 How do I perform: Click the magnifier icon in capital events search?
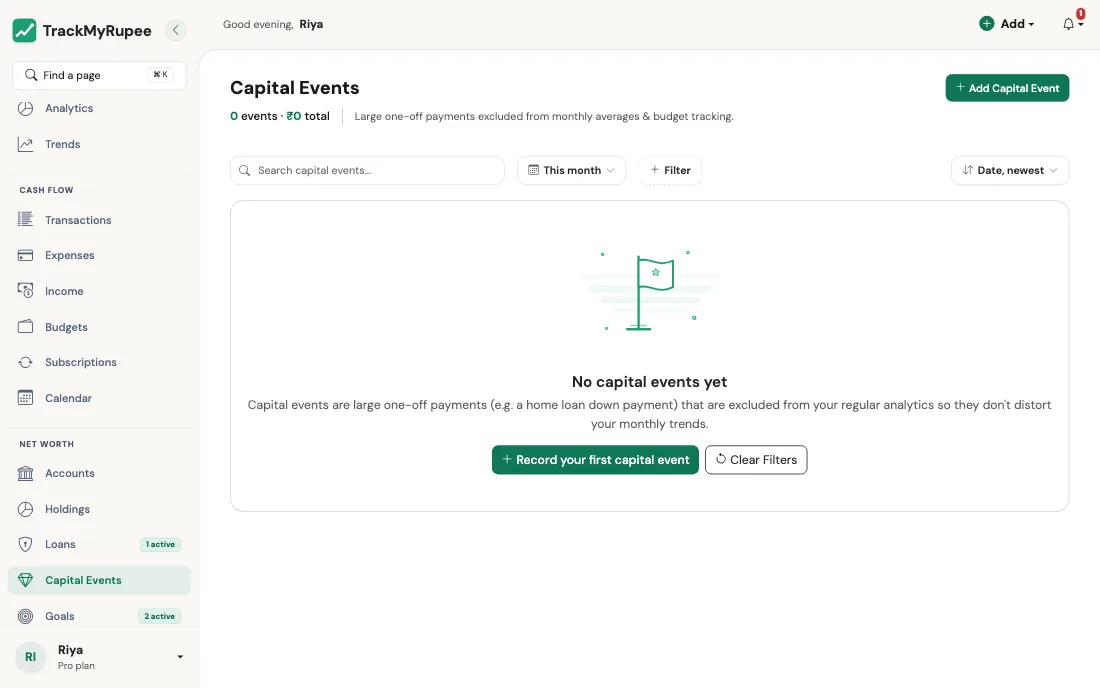coord(244,170)
